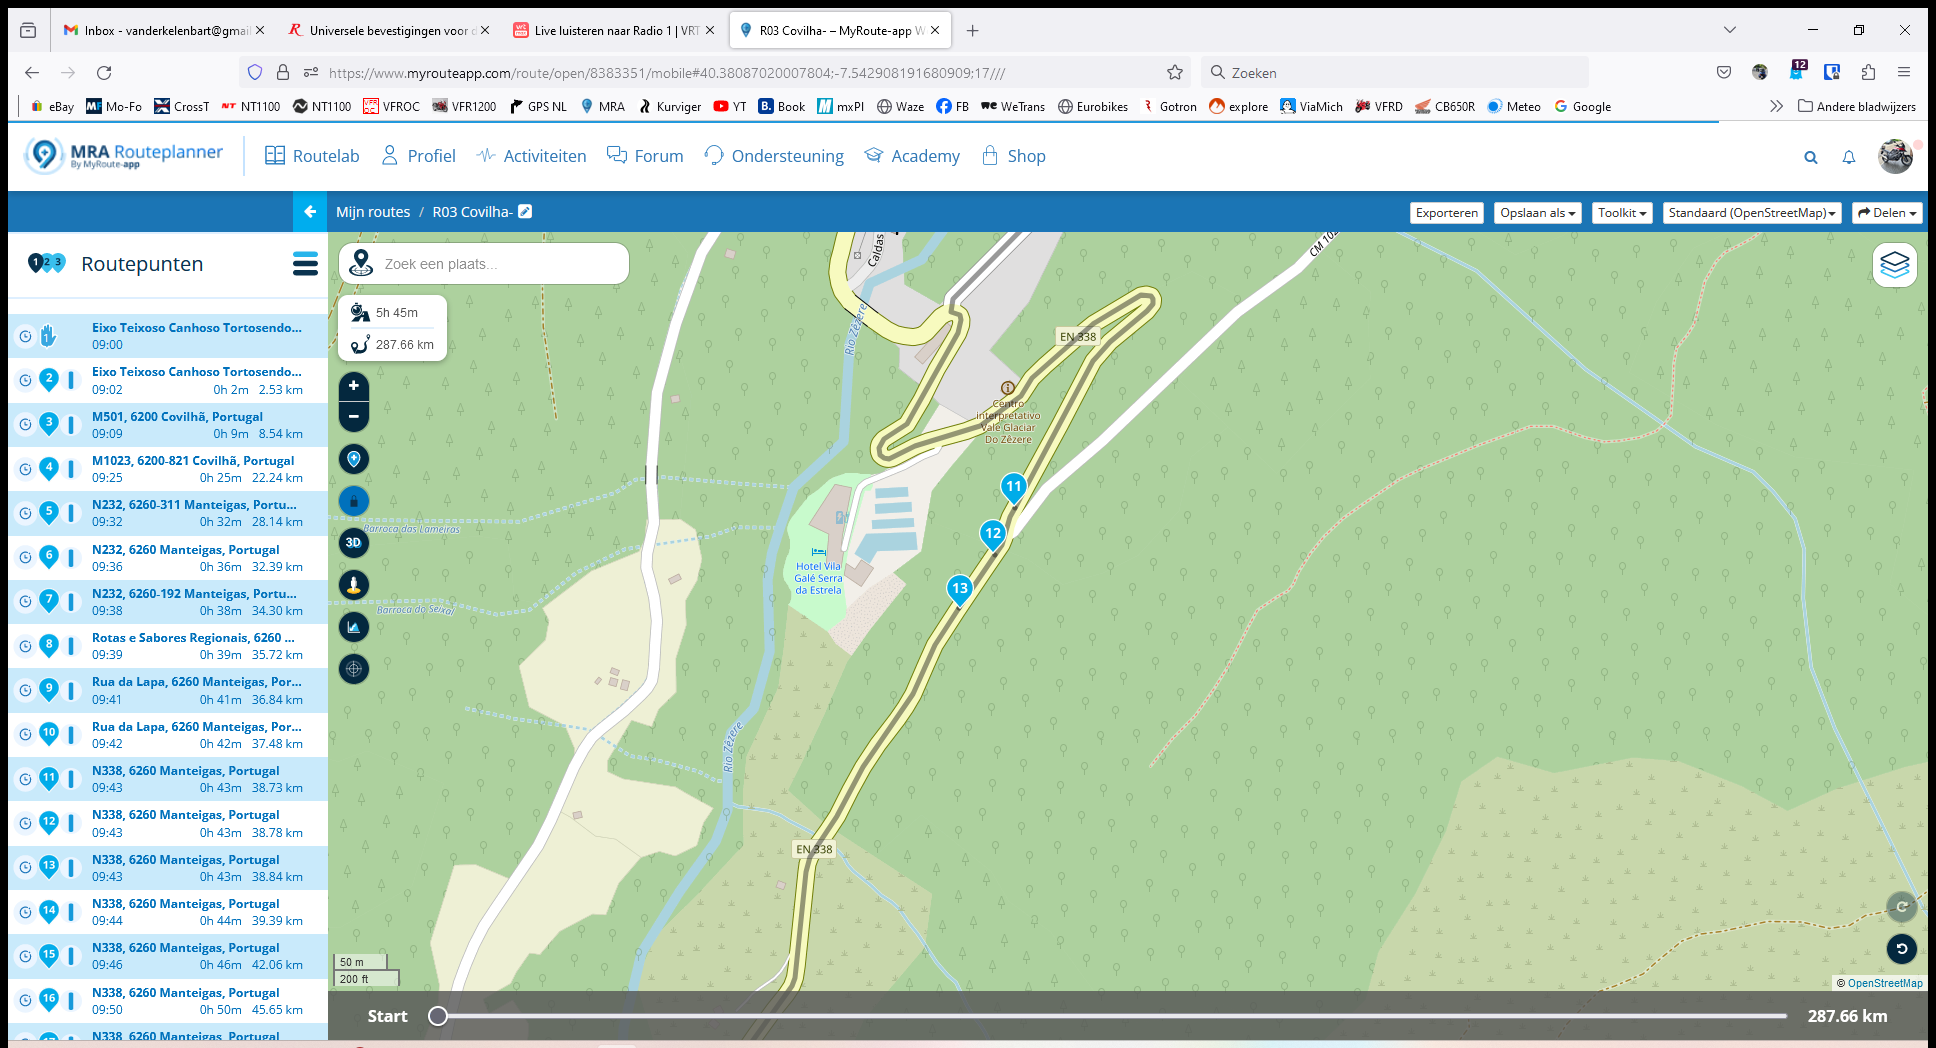This screenshot has height=1048, width=1936.
Task: Open the Shop menu item
Action: (x=1014, y=156)
